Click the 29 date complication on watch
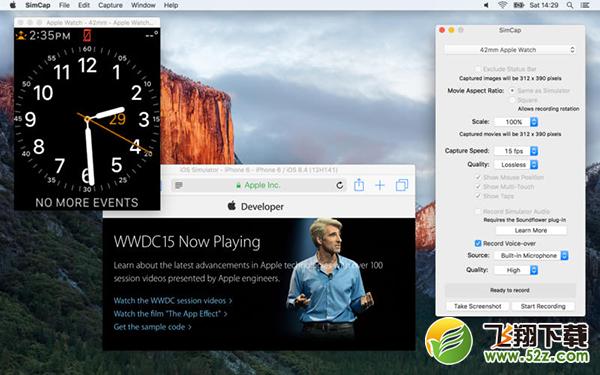 pyautogui.click(x=117, y=120)
